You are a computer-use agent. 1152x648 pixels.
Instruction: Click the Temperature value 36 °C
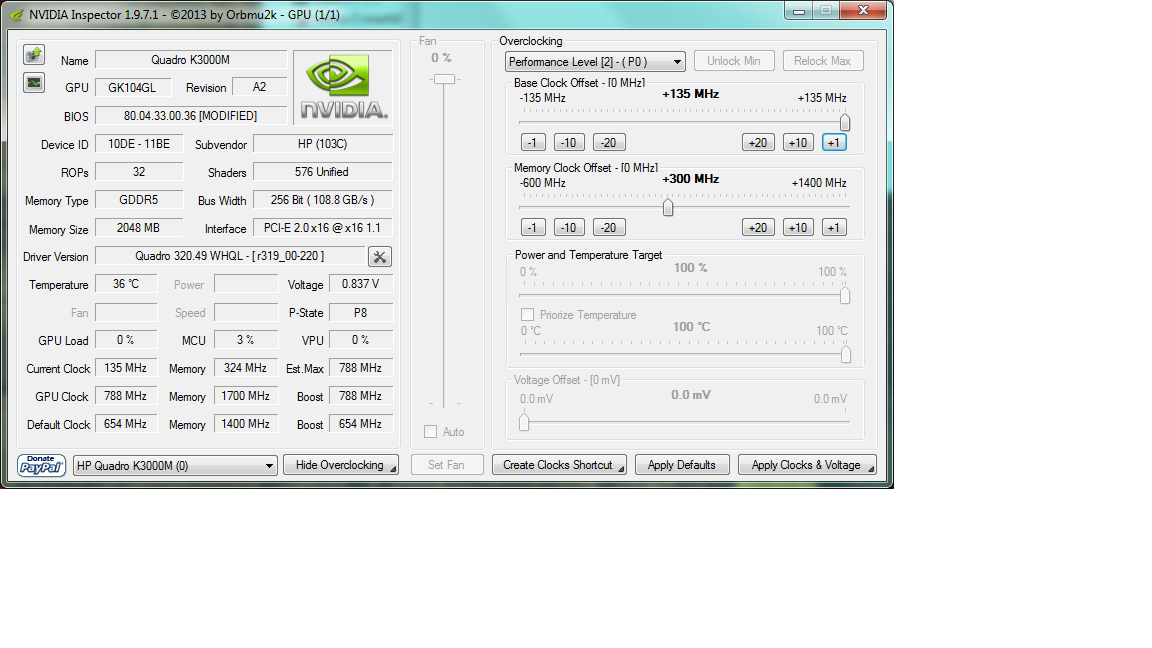[126, 284]
